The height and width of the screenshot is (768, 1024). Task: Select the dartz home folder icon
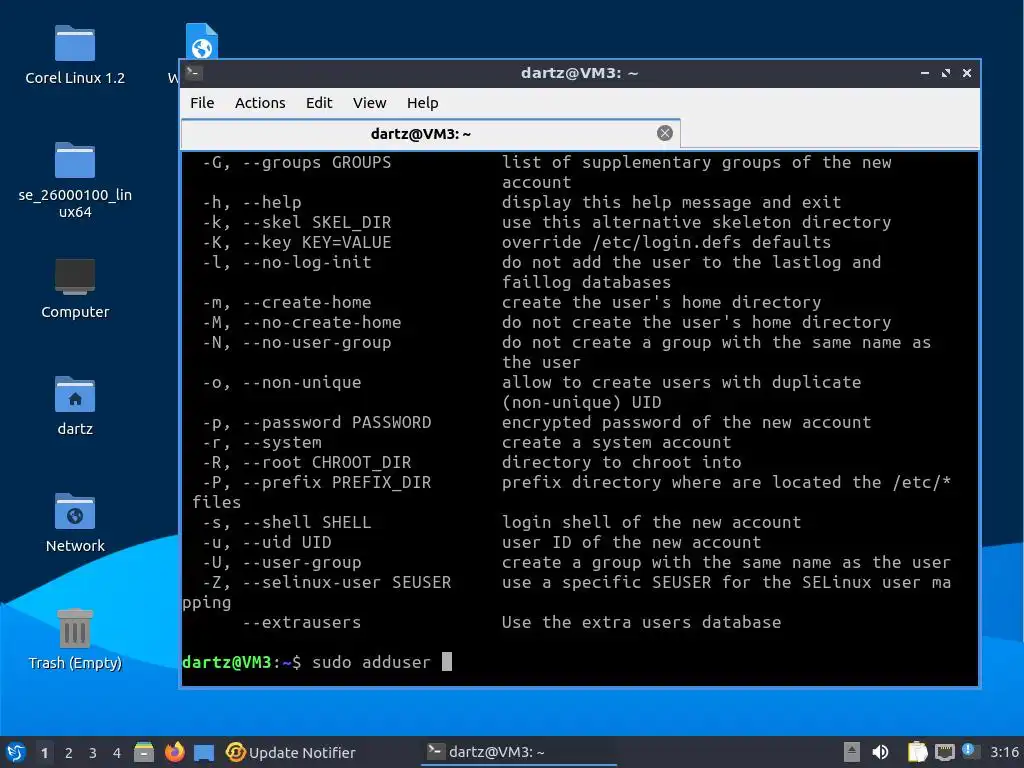75,406
